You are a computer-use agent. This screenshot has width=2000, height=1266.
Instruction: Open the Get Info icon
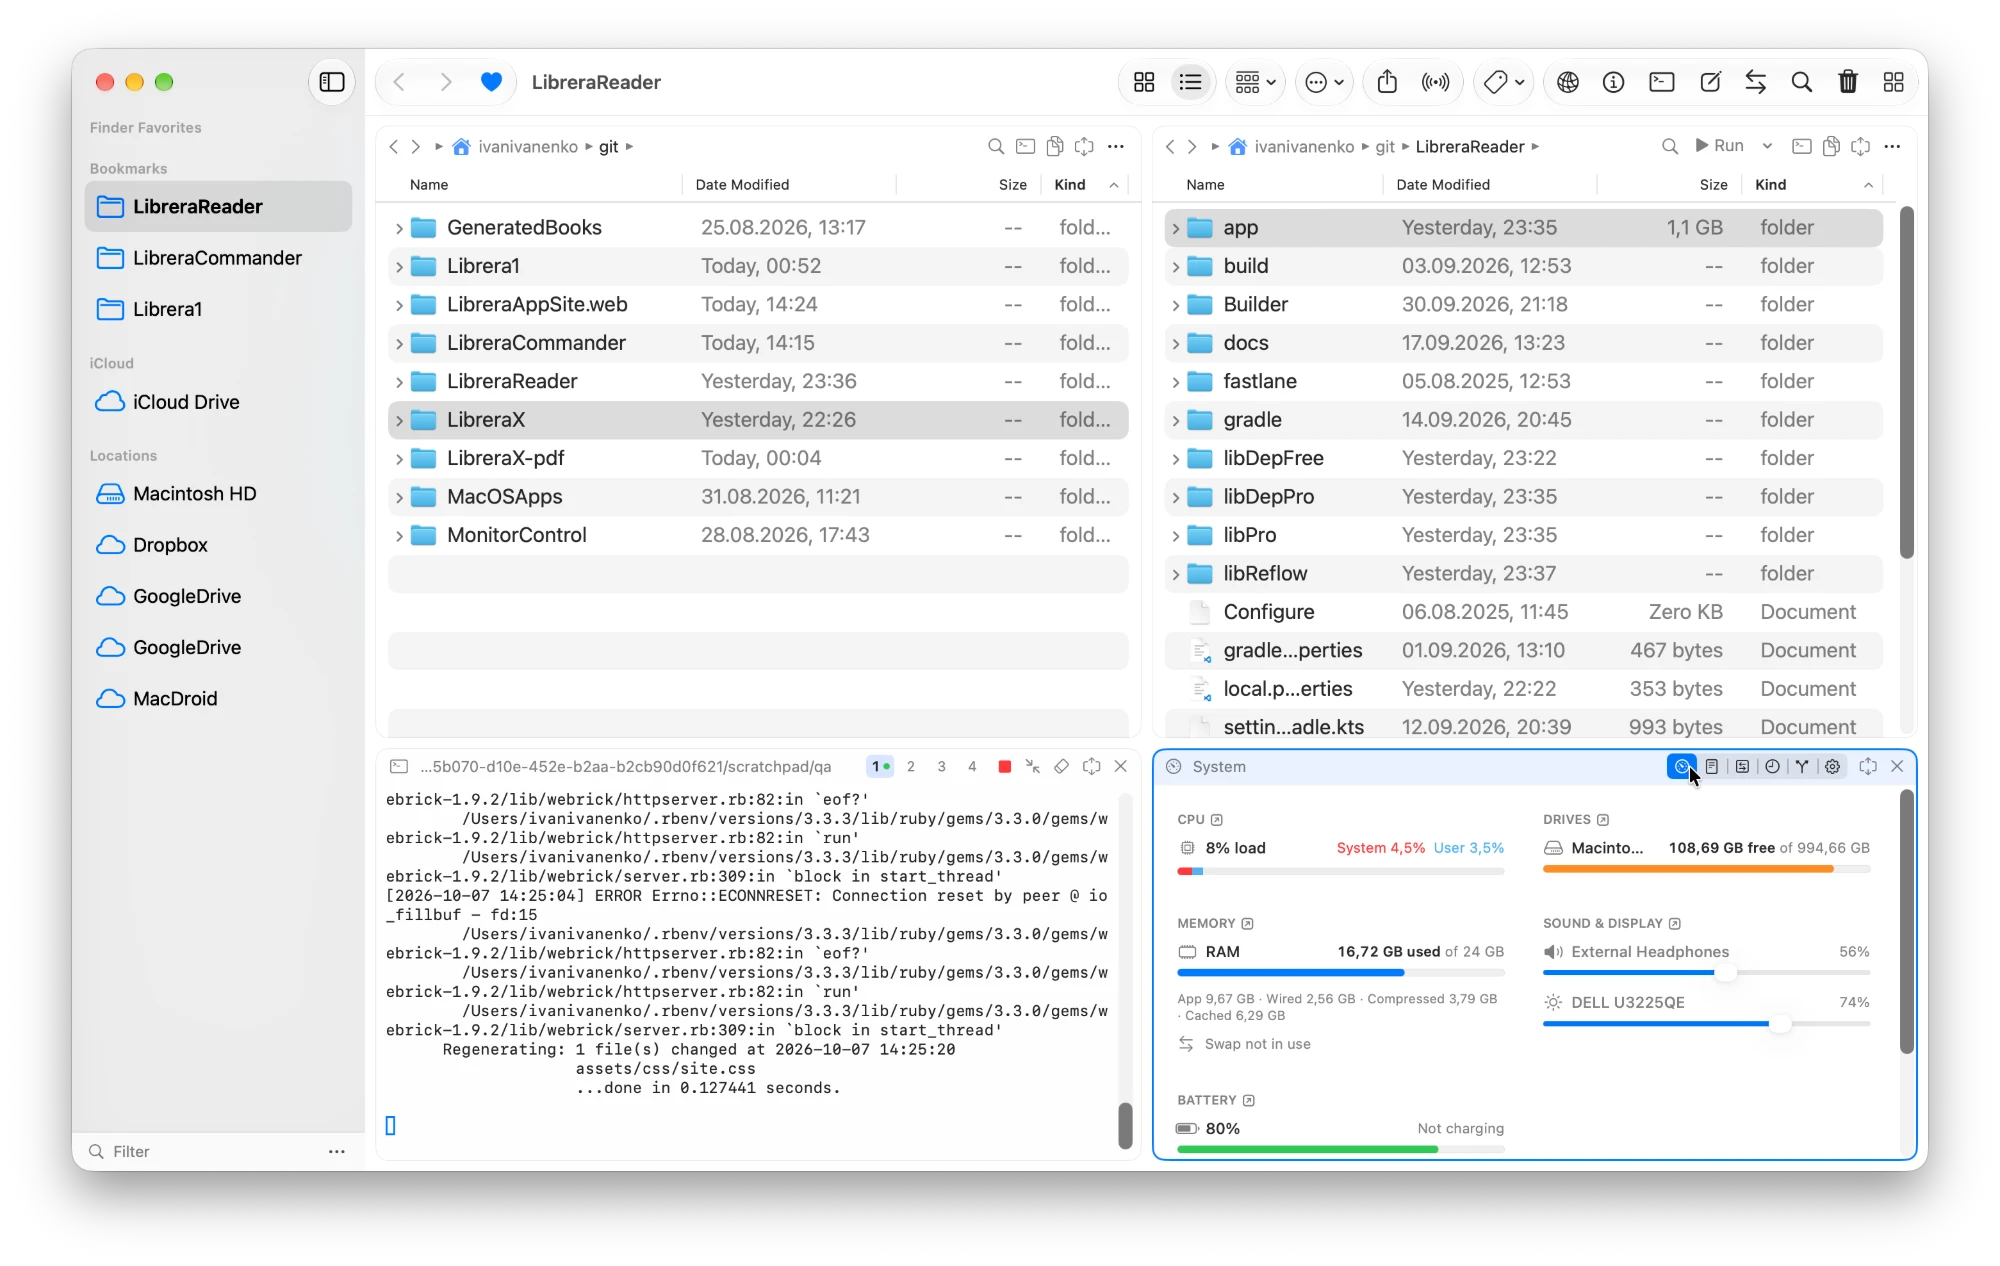click(1613, 82)
